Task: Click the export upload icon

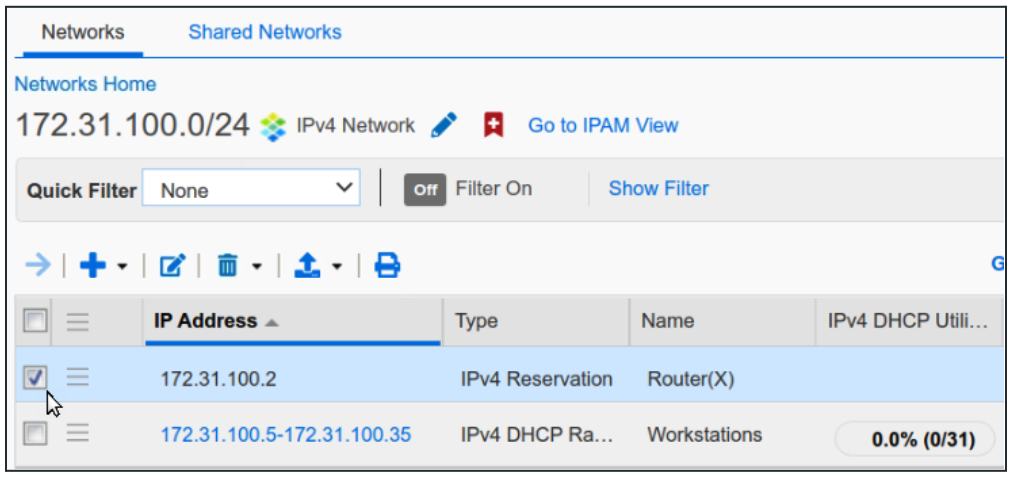Action: click(x=306, y=266)
